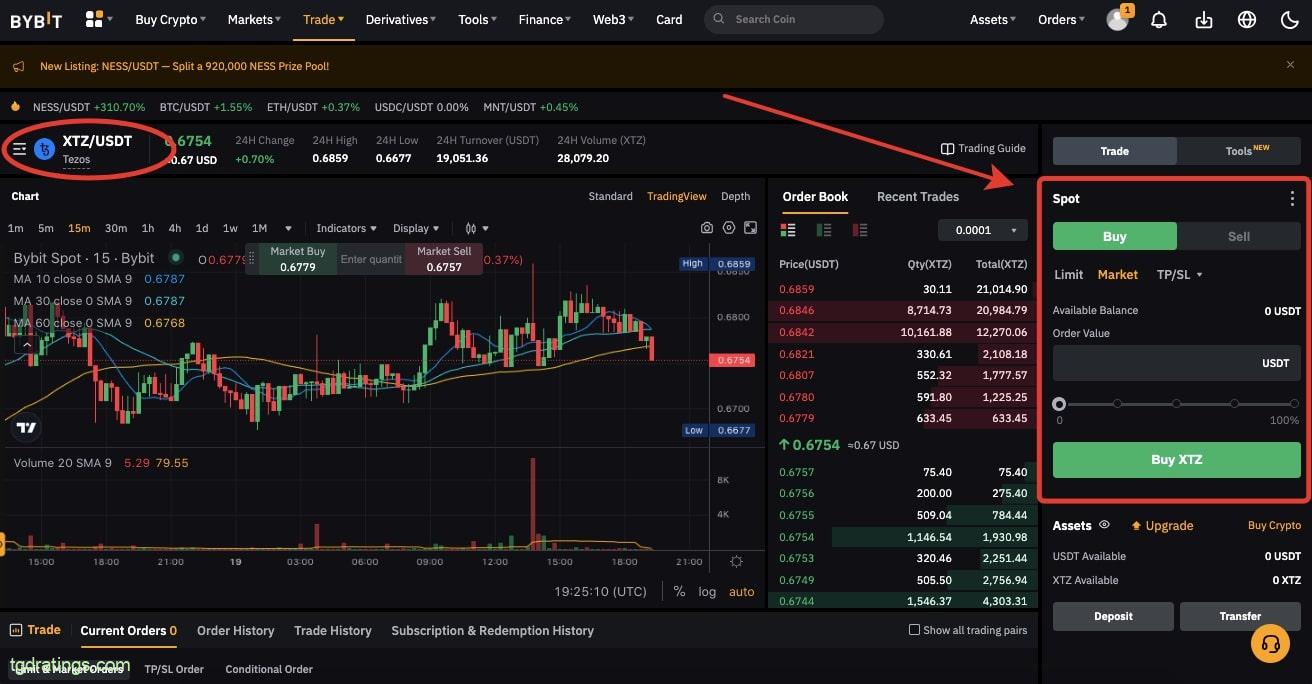Screen dimensions: 1312x684
Task: Toggle the chart percent scale
Action: (x=679, y=591)
